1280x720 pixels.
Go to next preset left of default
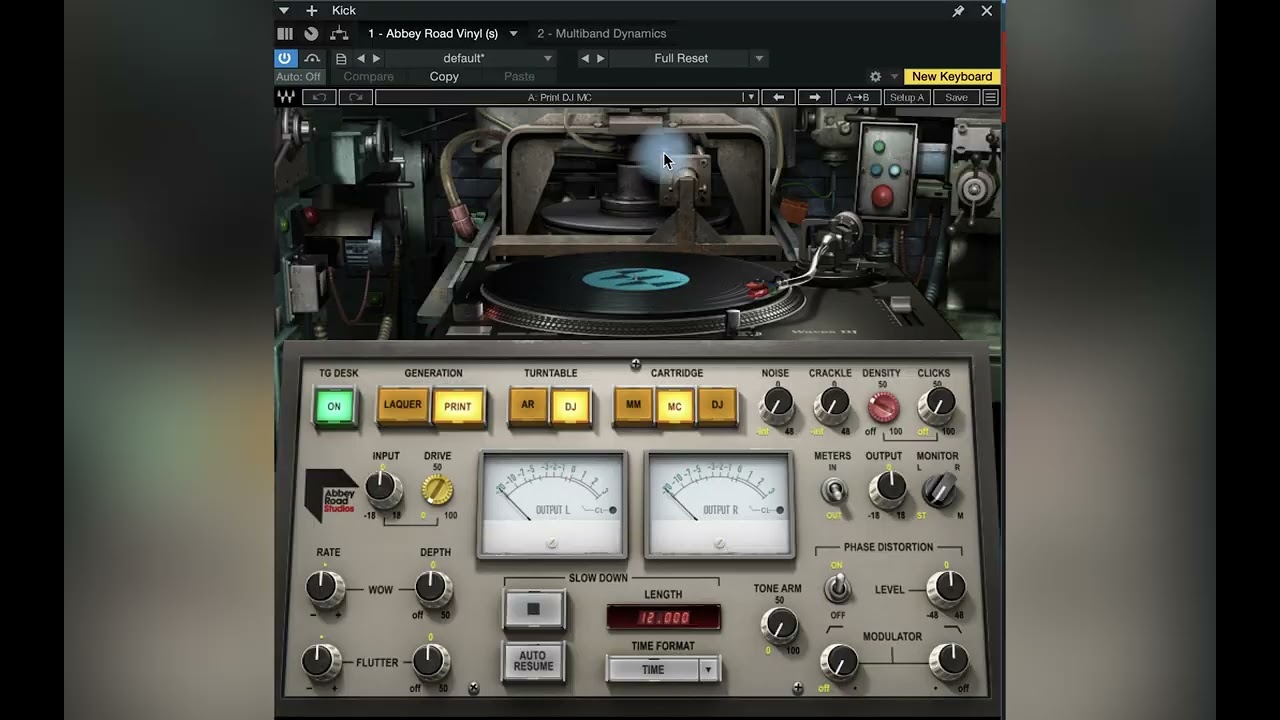(x=376, y=58)
